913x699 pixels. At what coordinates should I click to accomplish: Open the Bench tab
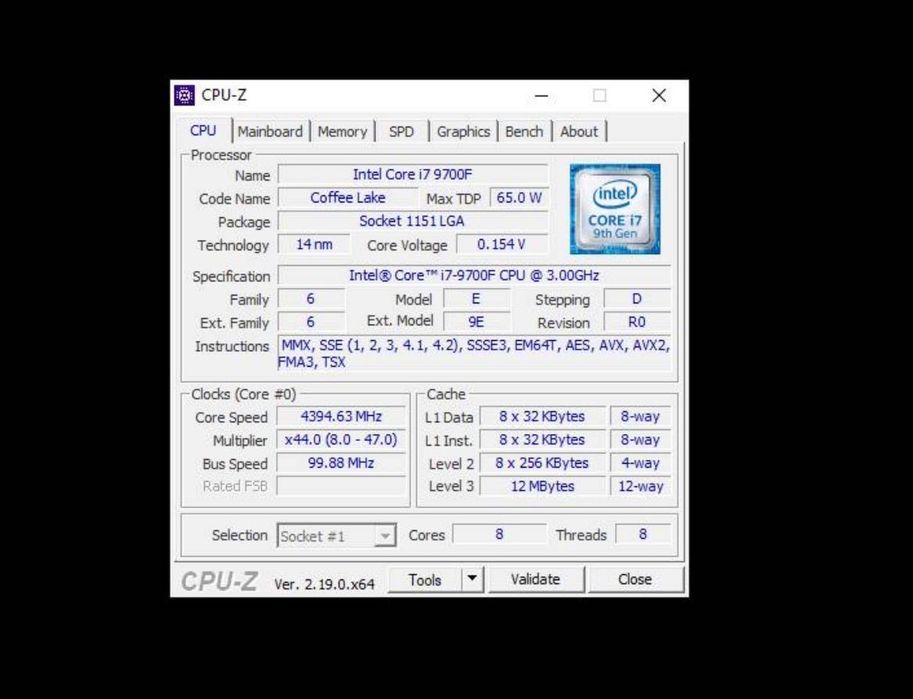(x=524, y=132)
